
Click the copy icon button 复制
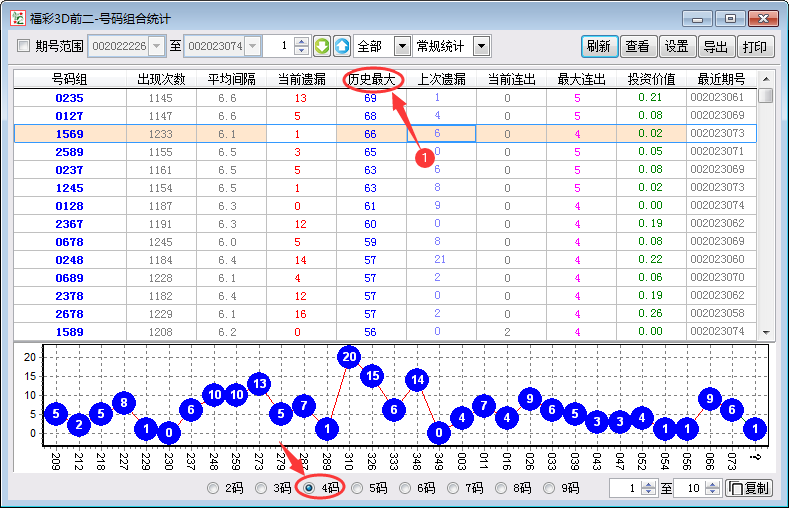click(749, 488)
